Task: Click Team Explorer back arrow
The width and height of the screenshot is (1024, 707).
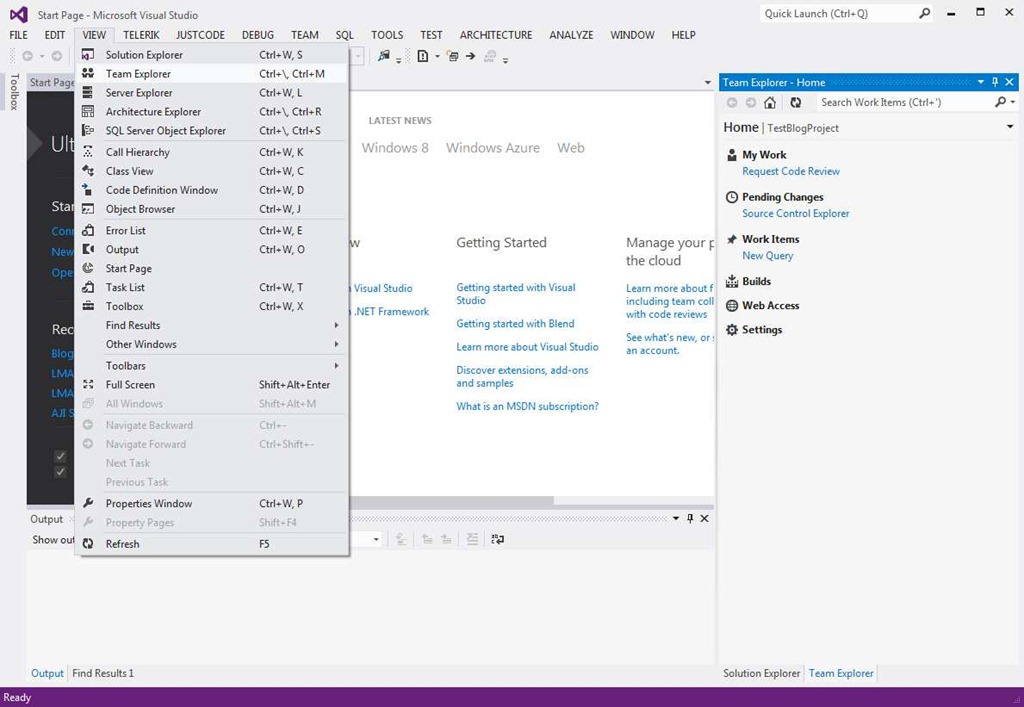Action: click(x=732, y=102)
